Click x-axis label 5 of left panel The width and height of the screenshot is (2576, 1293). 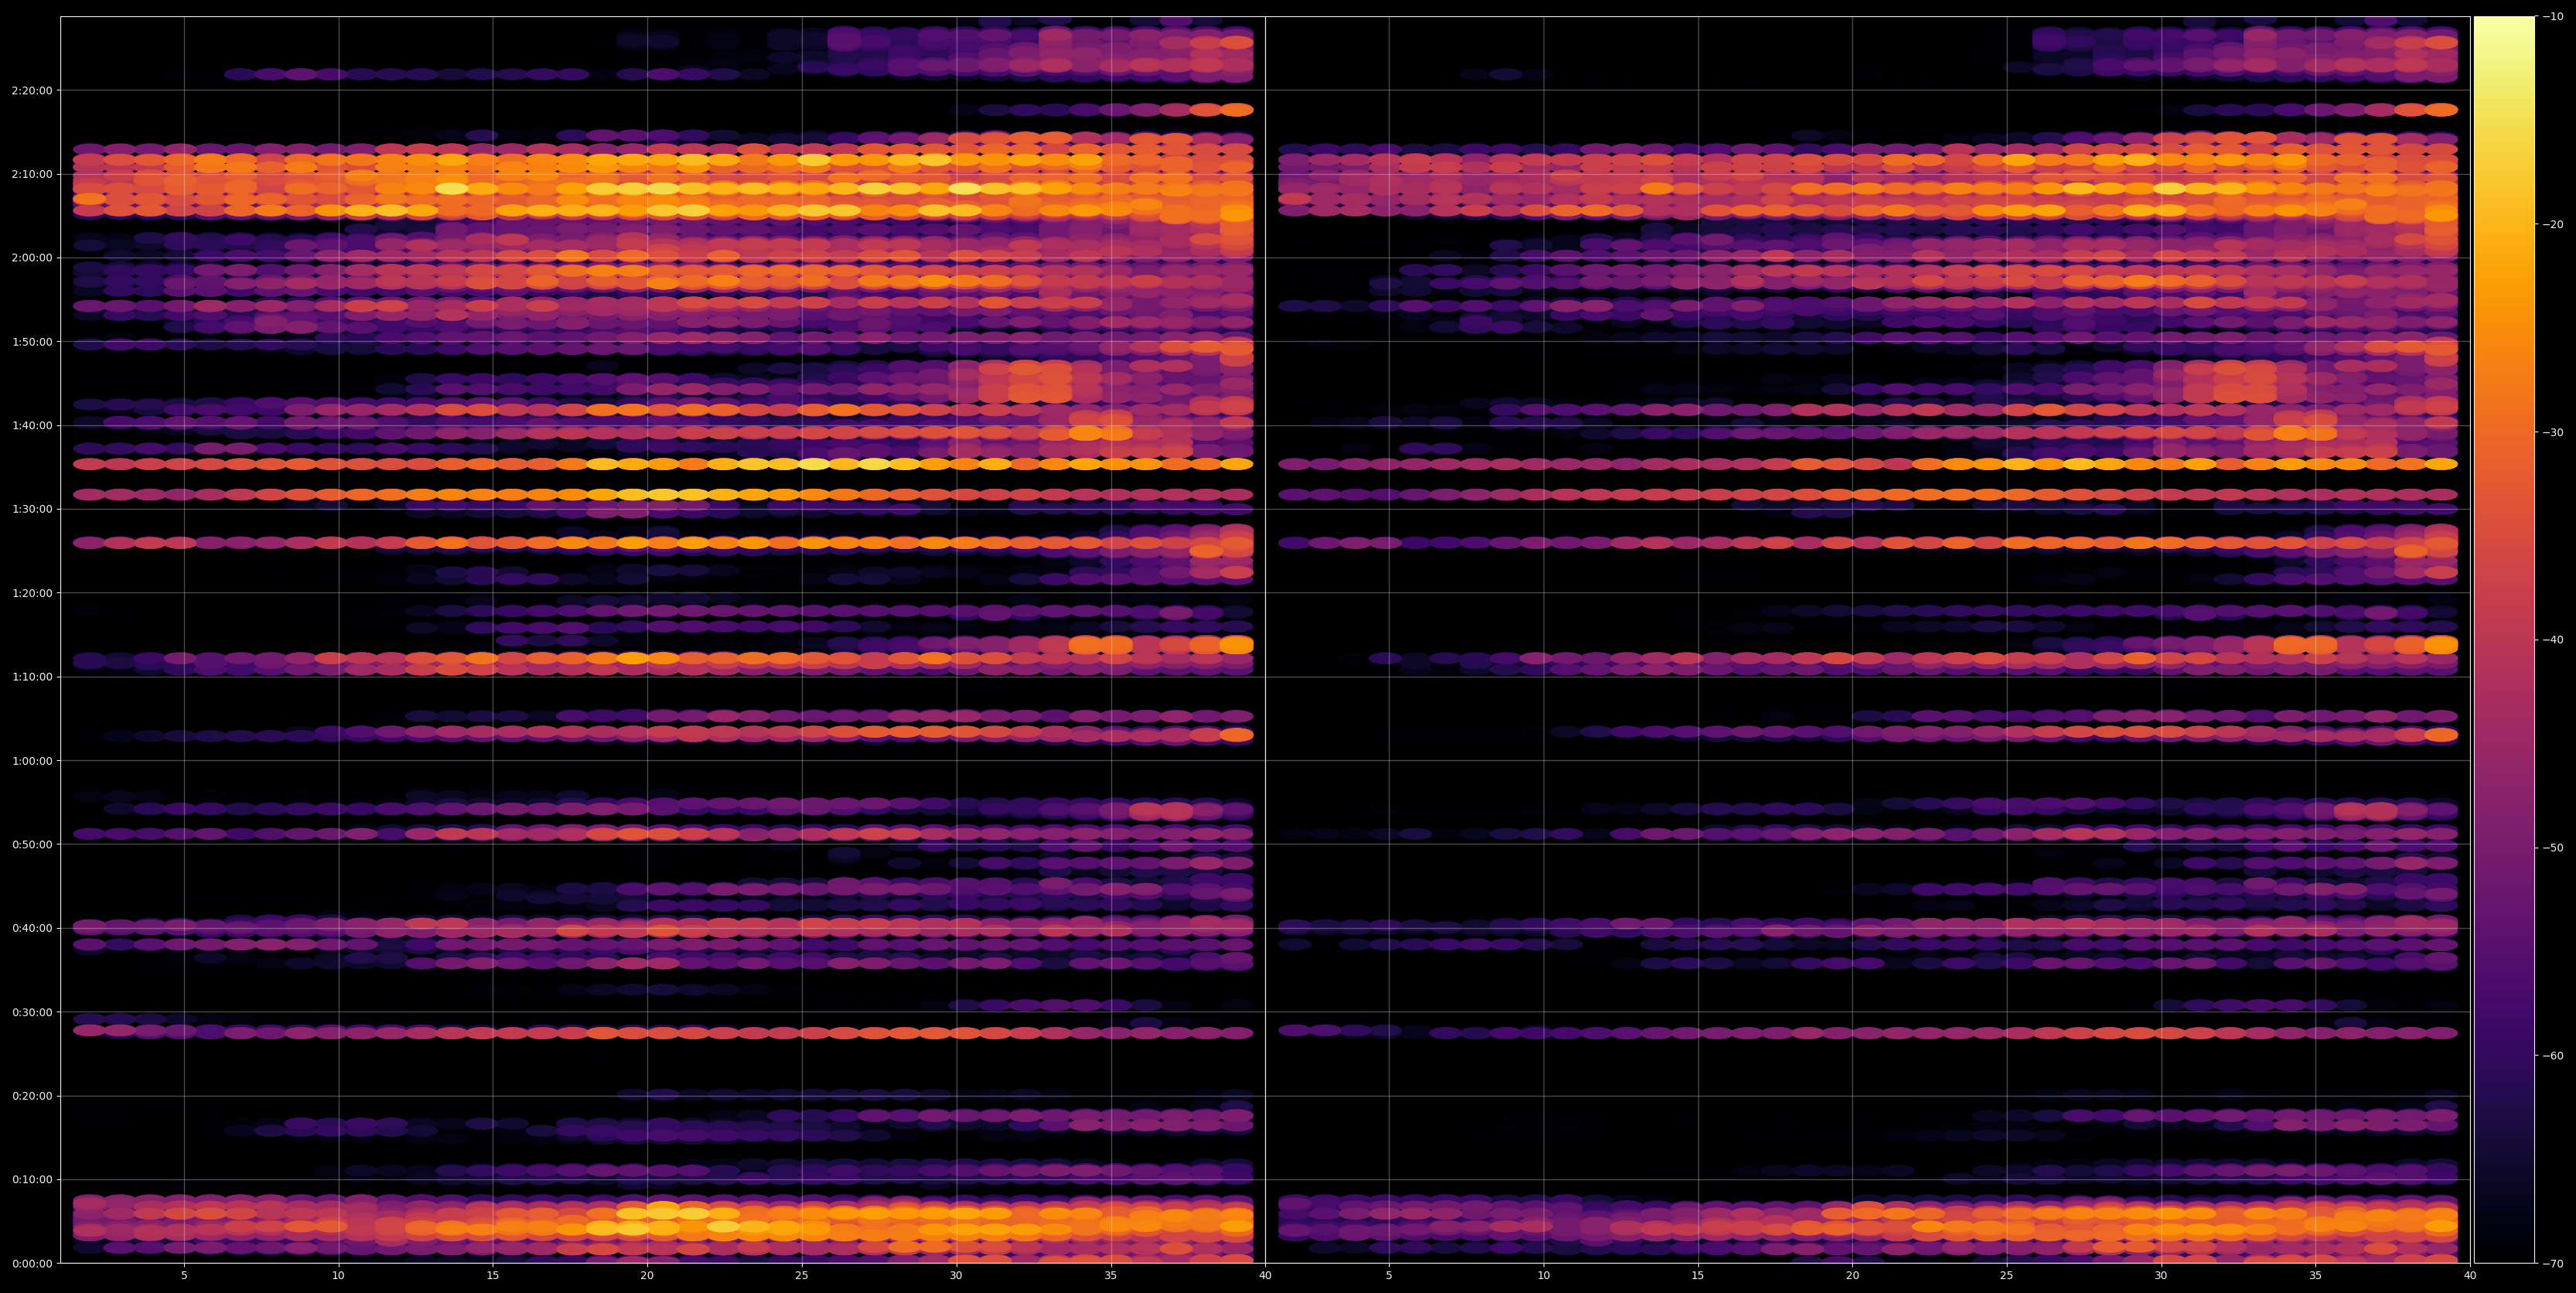coord(184,1276)
